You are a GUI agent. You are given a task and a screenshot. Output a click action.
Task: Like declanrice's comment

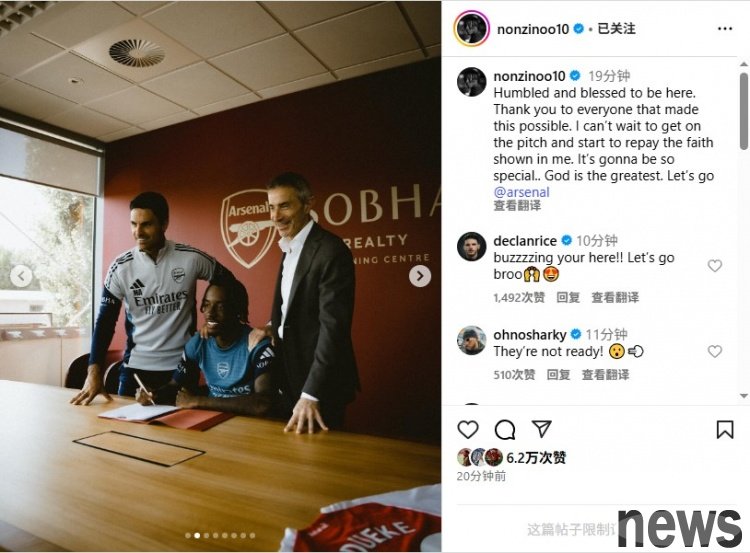pos(715,265)
